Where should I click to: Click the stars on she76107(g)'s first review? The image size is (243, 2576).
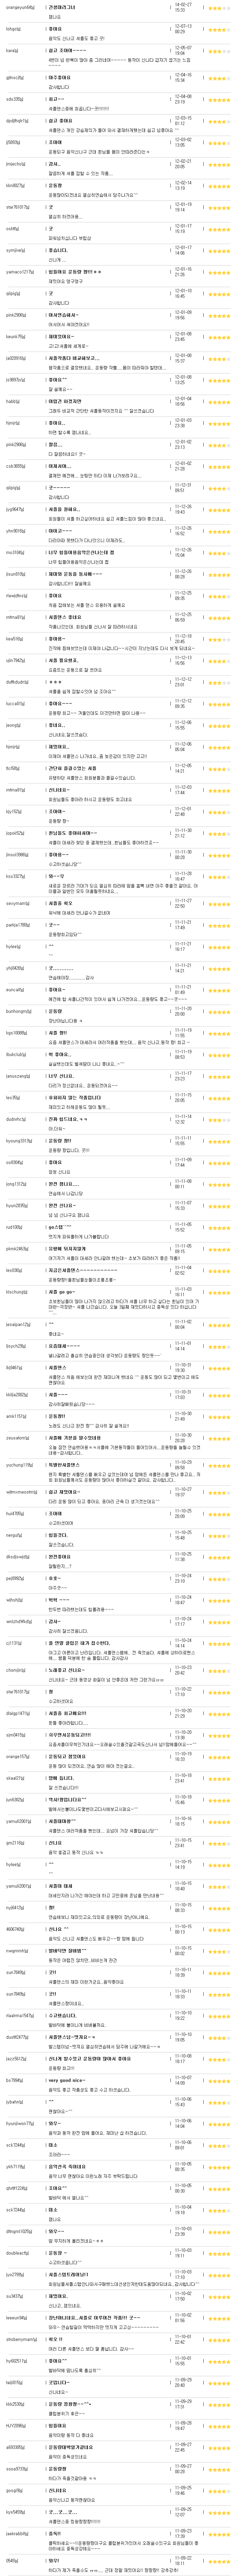(x=220, y=208)
